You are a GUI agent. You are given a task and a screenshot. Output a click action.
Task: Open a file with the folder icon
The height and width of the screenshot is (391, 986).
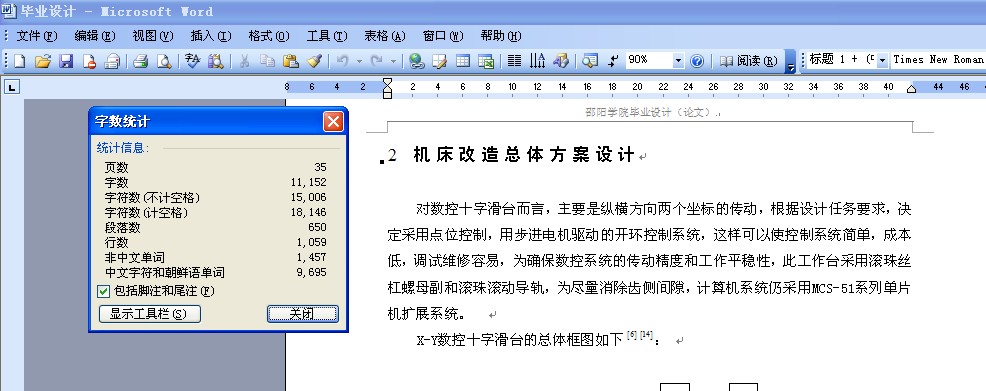point(42,61)
